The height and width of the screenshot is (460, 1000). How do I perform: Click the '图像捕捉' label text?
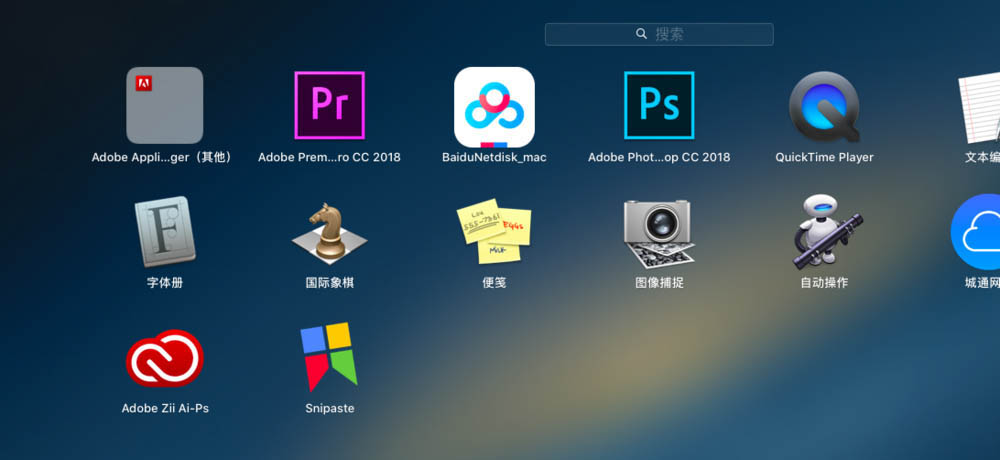(x=659, y=283)
